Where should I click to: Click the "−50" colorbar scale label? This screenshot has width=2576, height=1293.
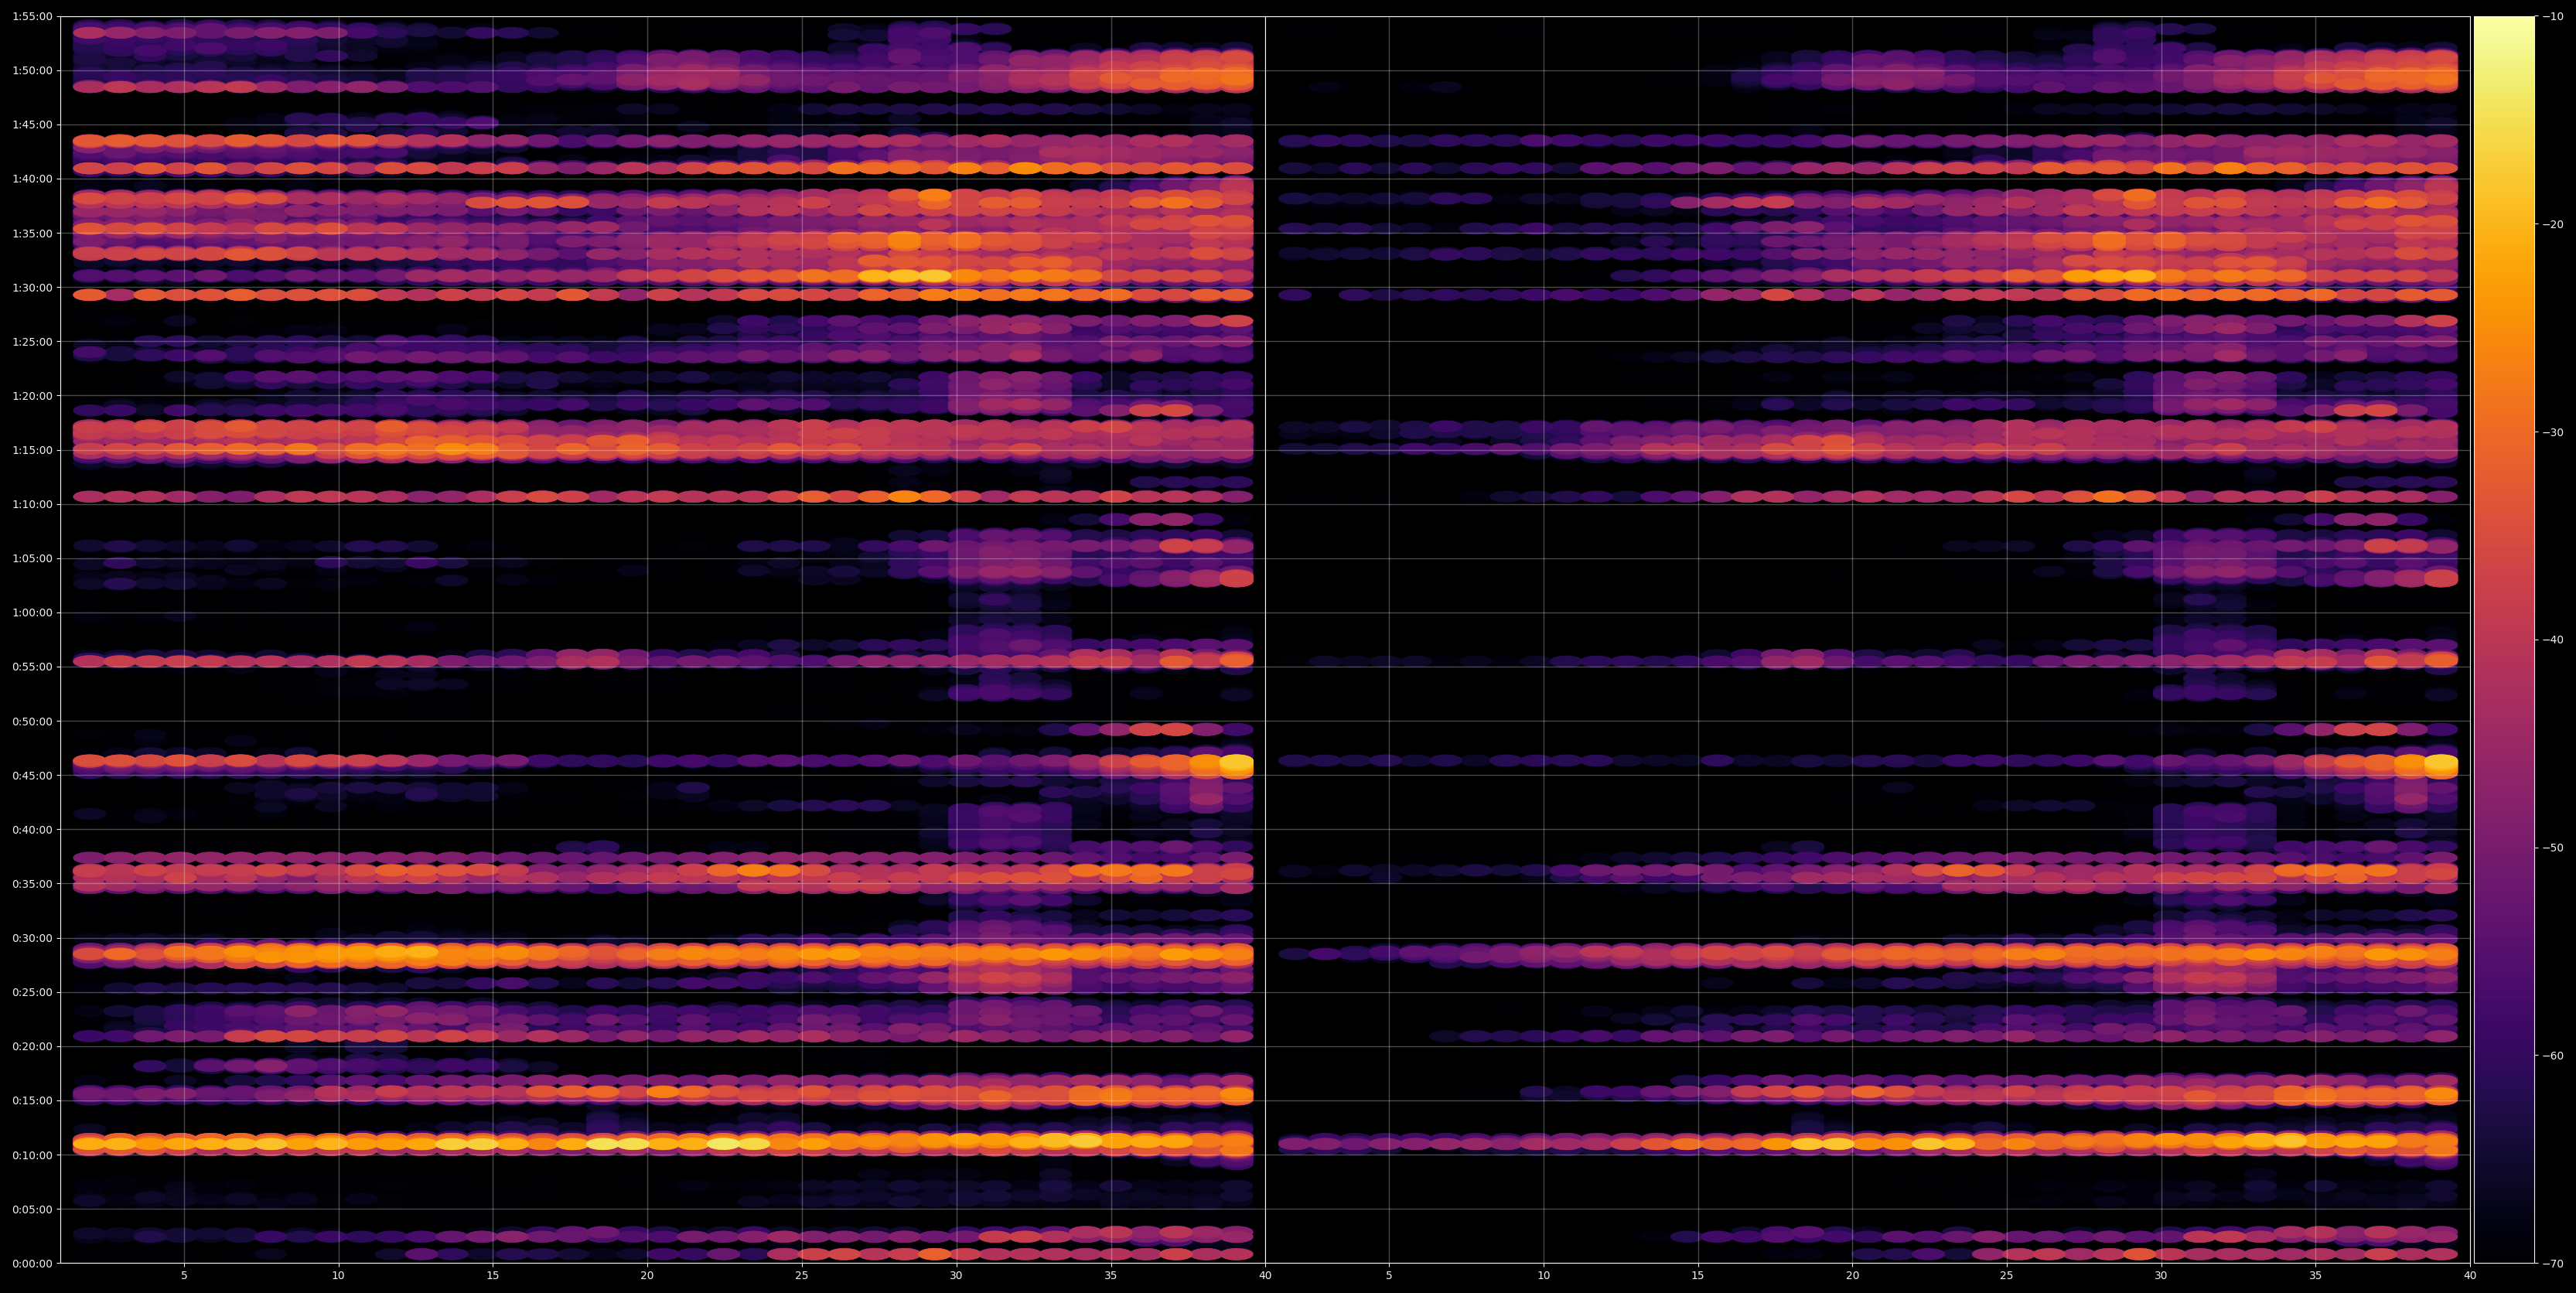click(2551, 848)
